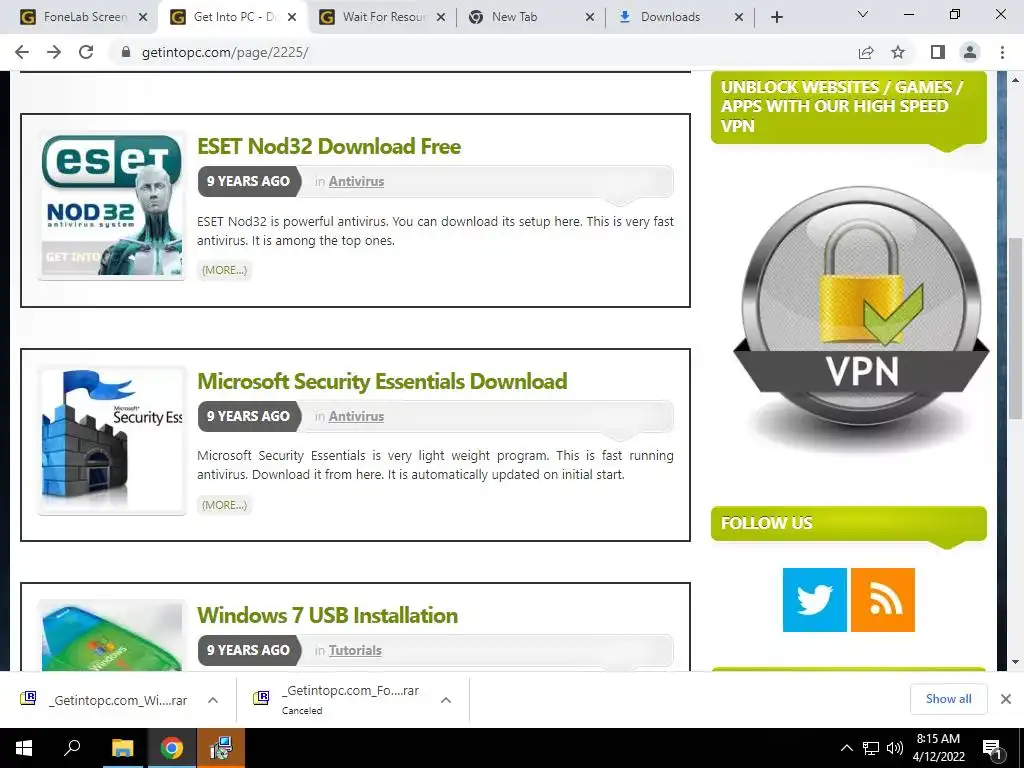Click the installer app taskbar icon
Image resolution: width=1024 pixels, height=768 pixels.
click(221, 748)
